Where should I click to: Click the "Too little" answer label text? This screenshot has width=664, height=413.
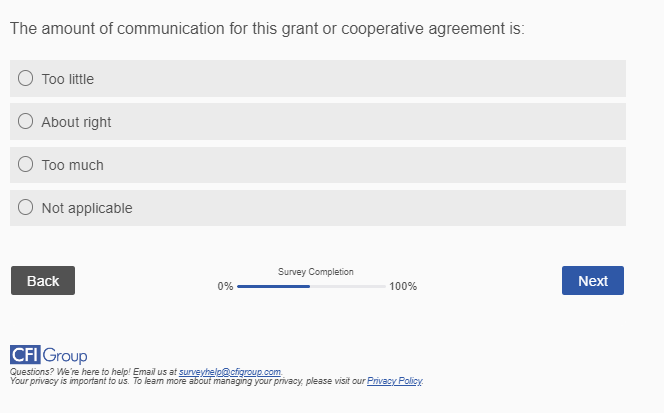(x=68, y=79)
